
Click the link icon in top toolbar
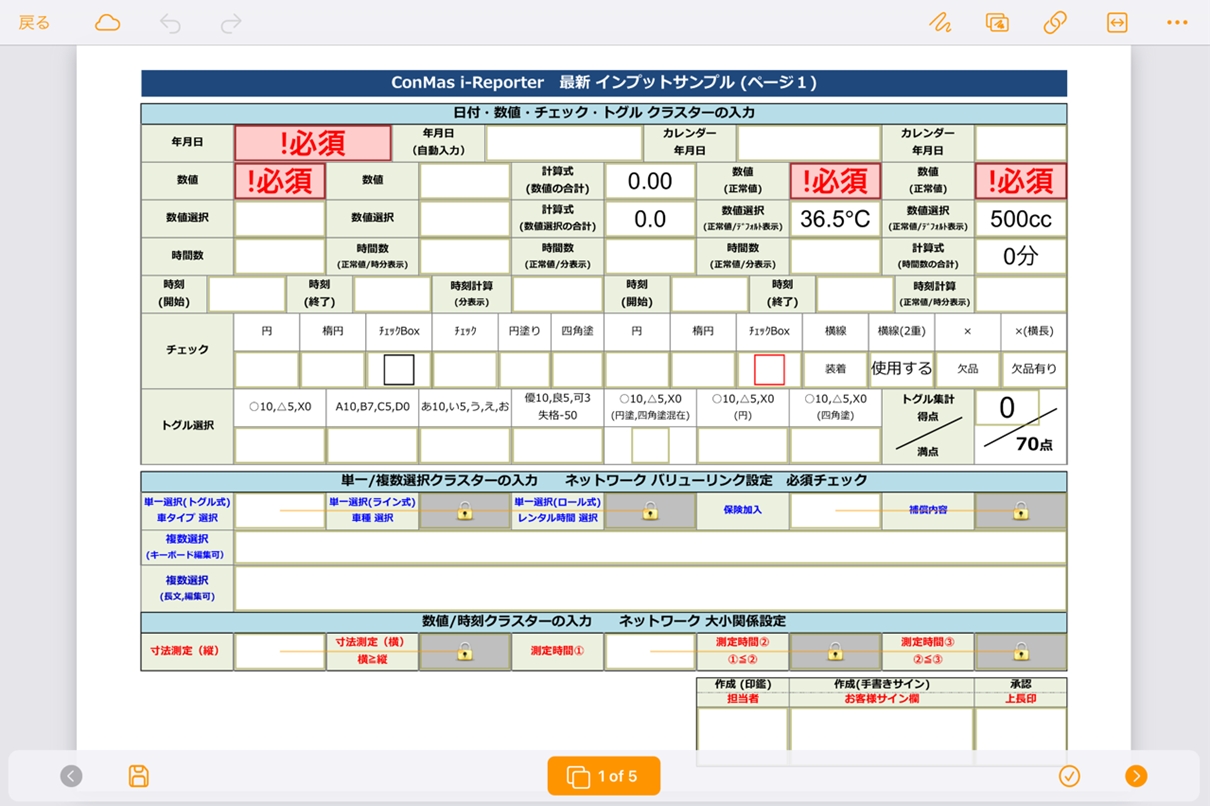point(1055,23)
